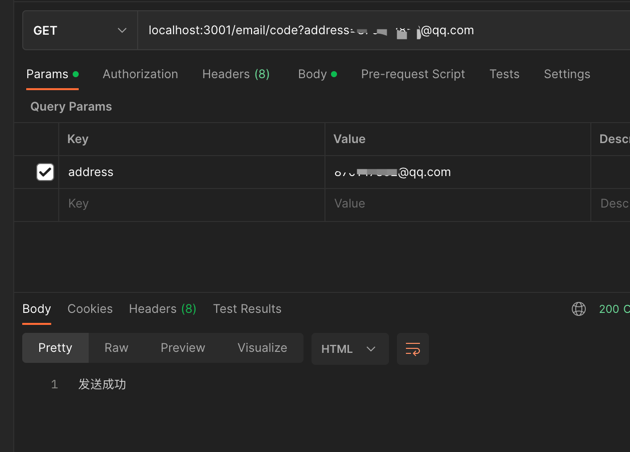
Task: Go to Pre-request Script tab
Action: (412, 74)
